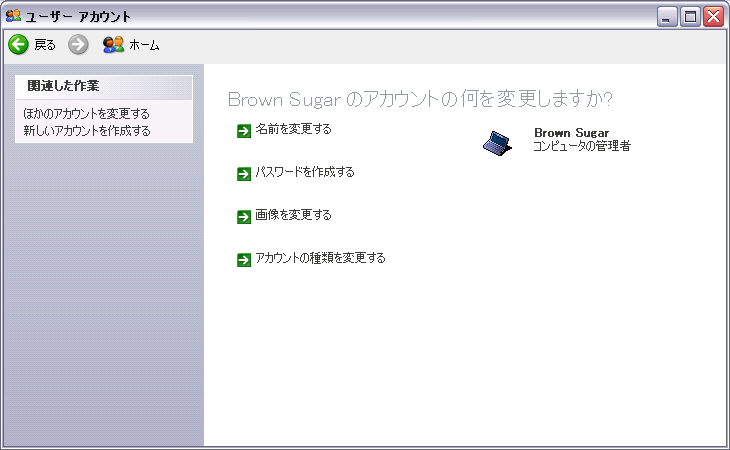The height and width of the screenshot is (450, 730).
Task: Select ほかのアカウントを変更する in sidebar
Action: tap(87, 114)
